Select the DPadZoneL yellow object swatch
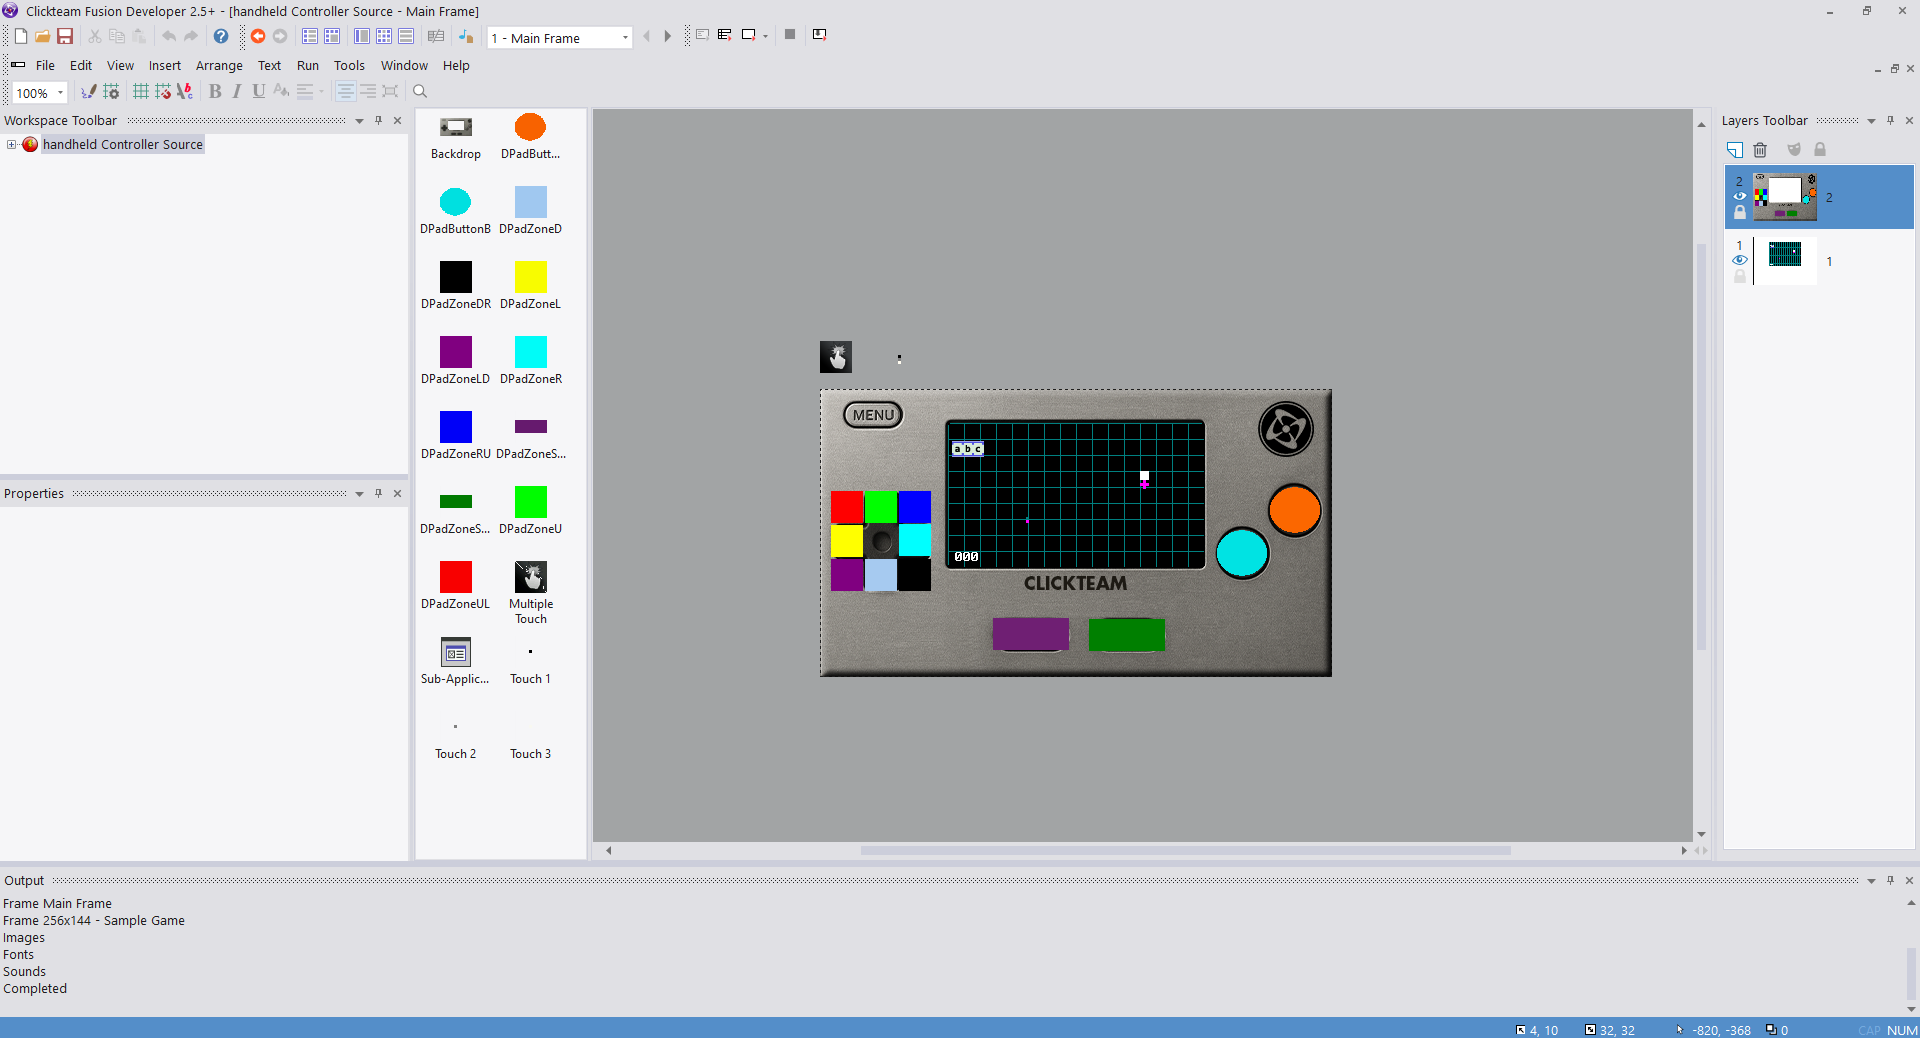This screenshot has width=1920, height=1038. 531,277
